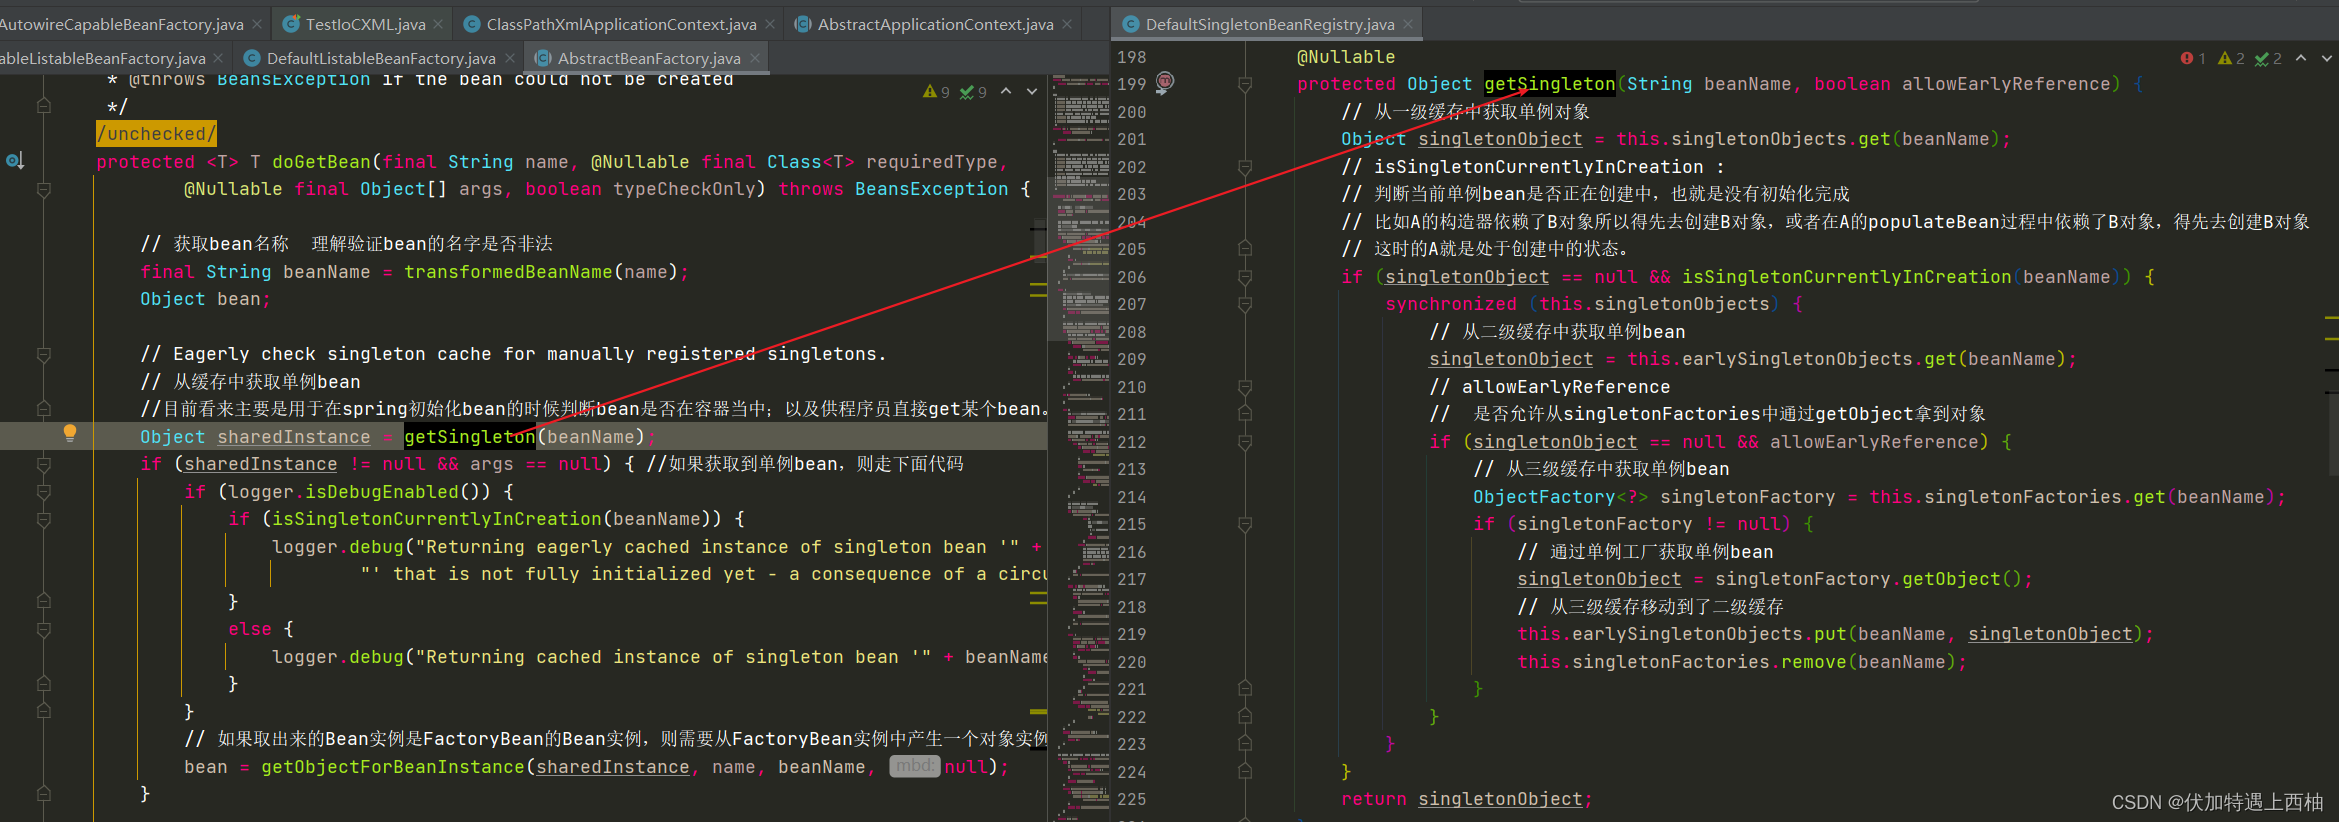
Task: Collapse if block fold marker at line 206
Action: point(1245,277)
